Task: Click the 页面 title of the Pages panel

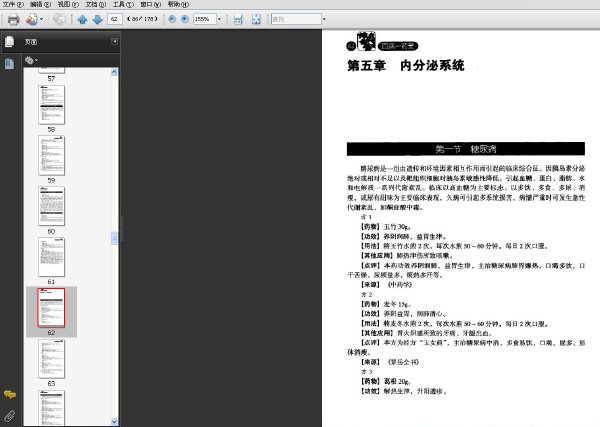Action: click(31, 42)
